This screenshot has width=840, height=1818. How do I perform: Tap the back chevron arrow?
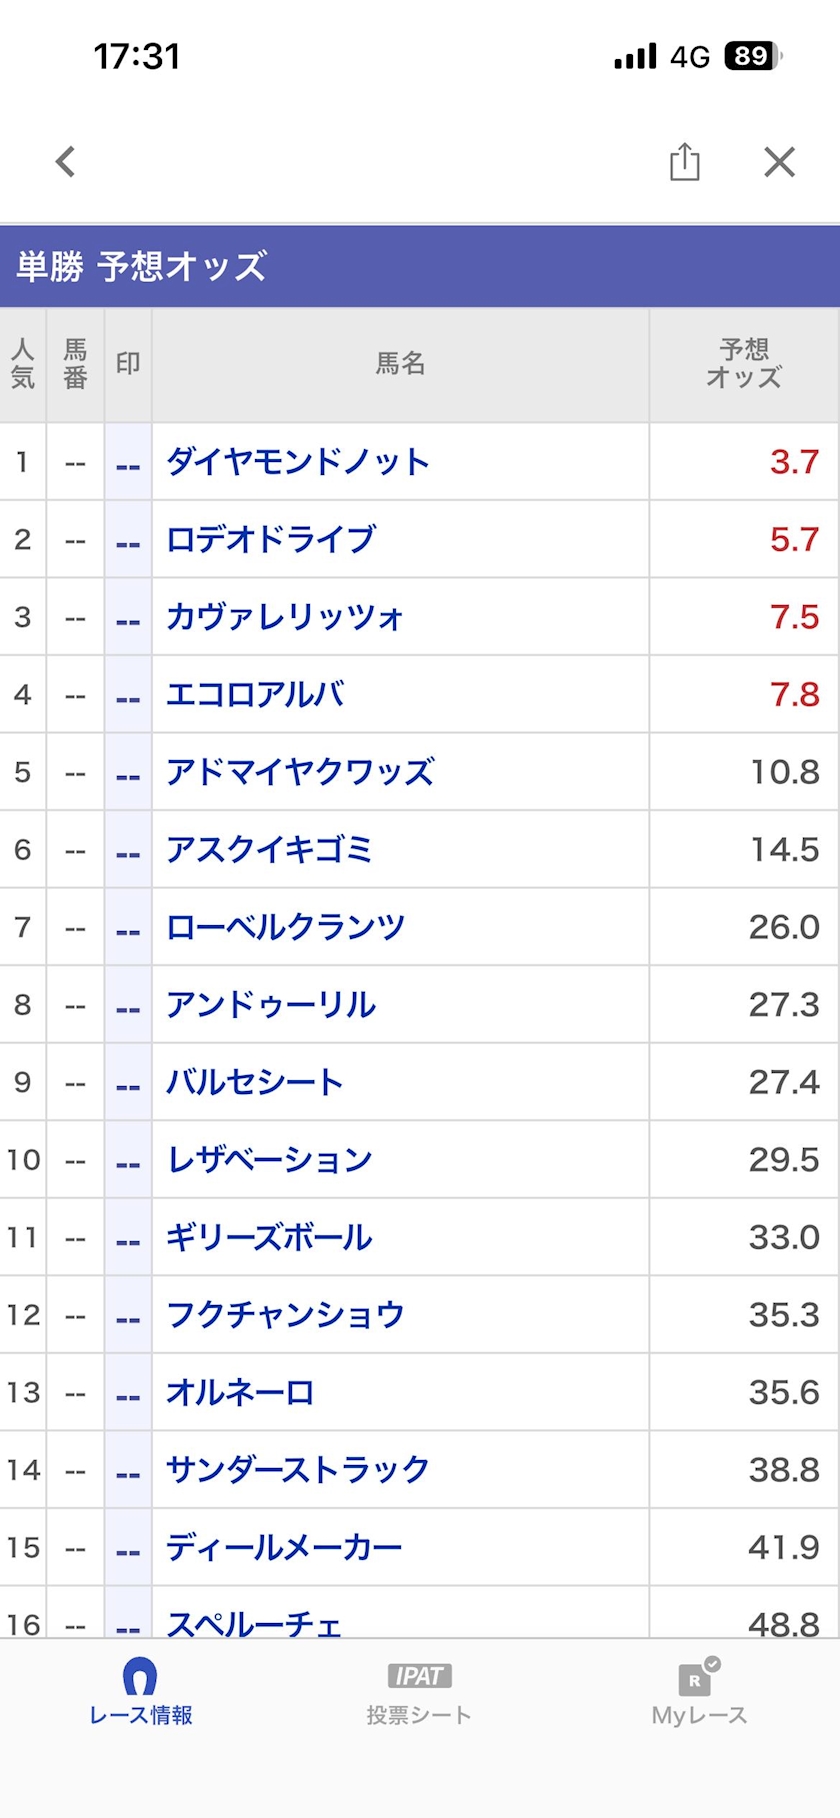point(66,161)
